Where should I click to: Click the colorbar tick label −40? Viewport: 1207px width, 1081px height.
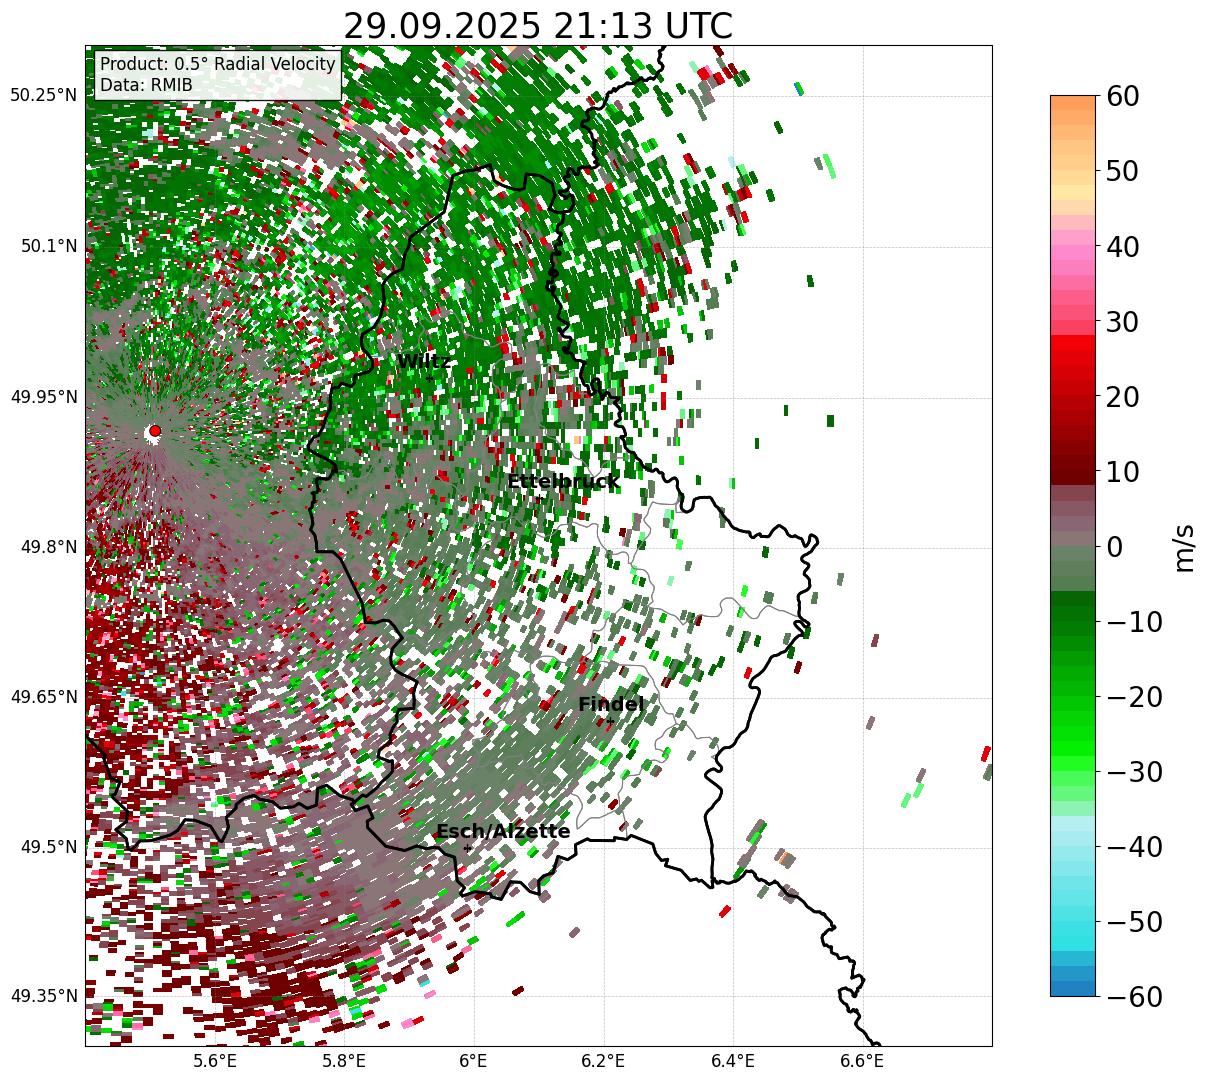pos(1134,847)
